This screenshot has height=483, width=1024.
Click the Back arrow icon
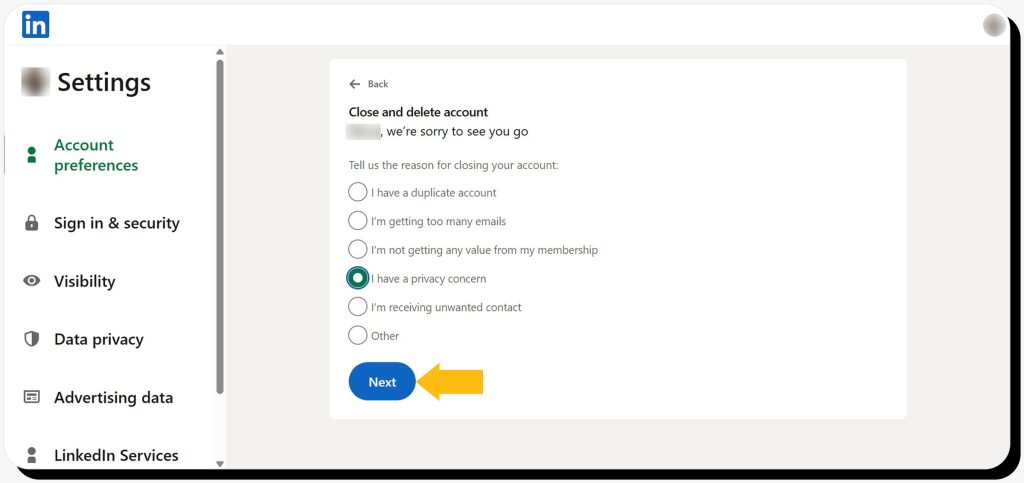click(x=354, y=84)
